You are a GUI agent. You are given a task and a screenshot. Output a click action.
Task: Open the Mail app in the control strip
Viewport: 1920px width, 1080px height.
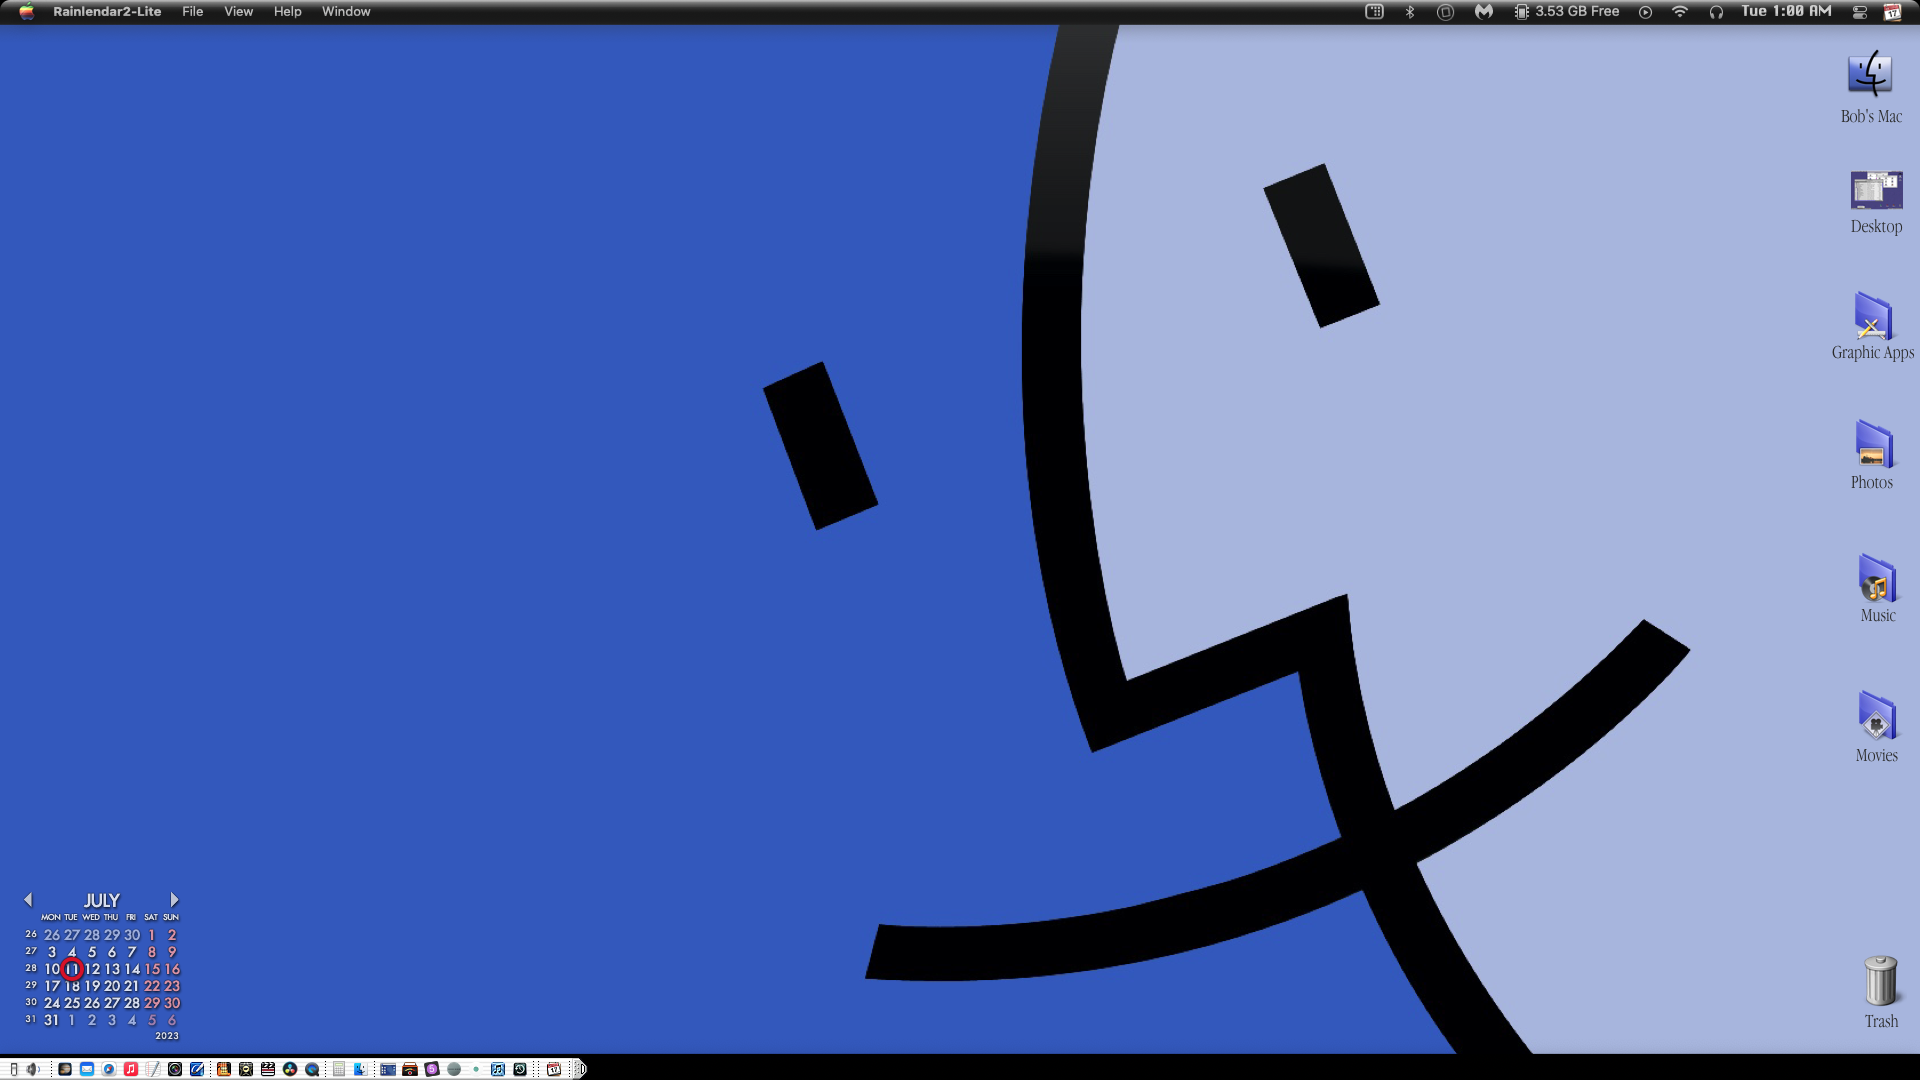[87, 1069]
